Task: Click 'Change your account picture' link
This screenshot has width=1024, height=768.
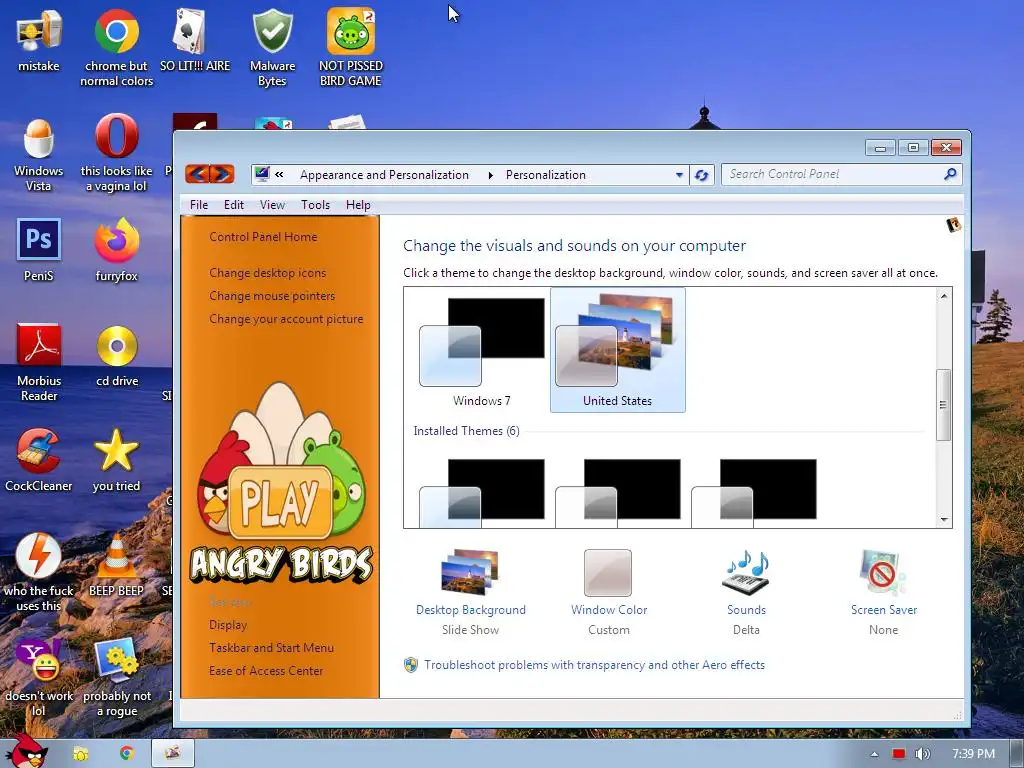Action: (x=286, y=319)
